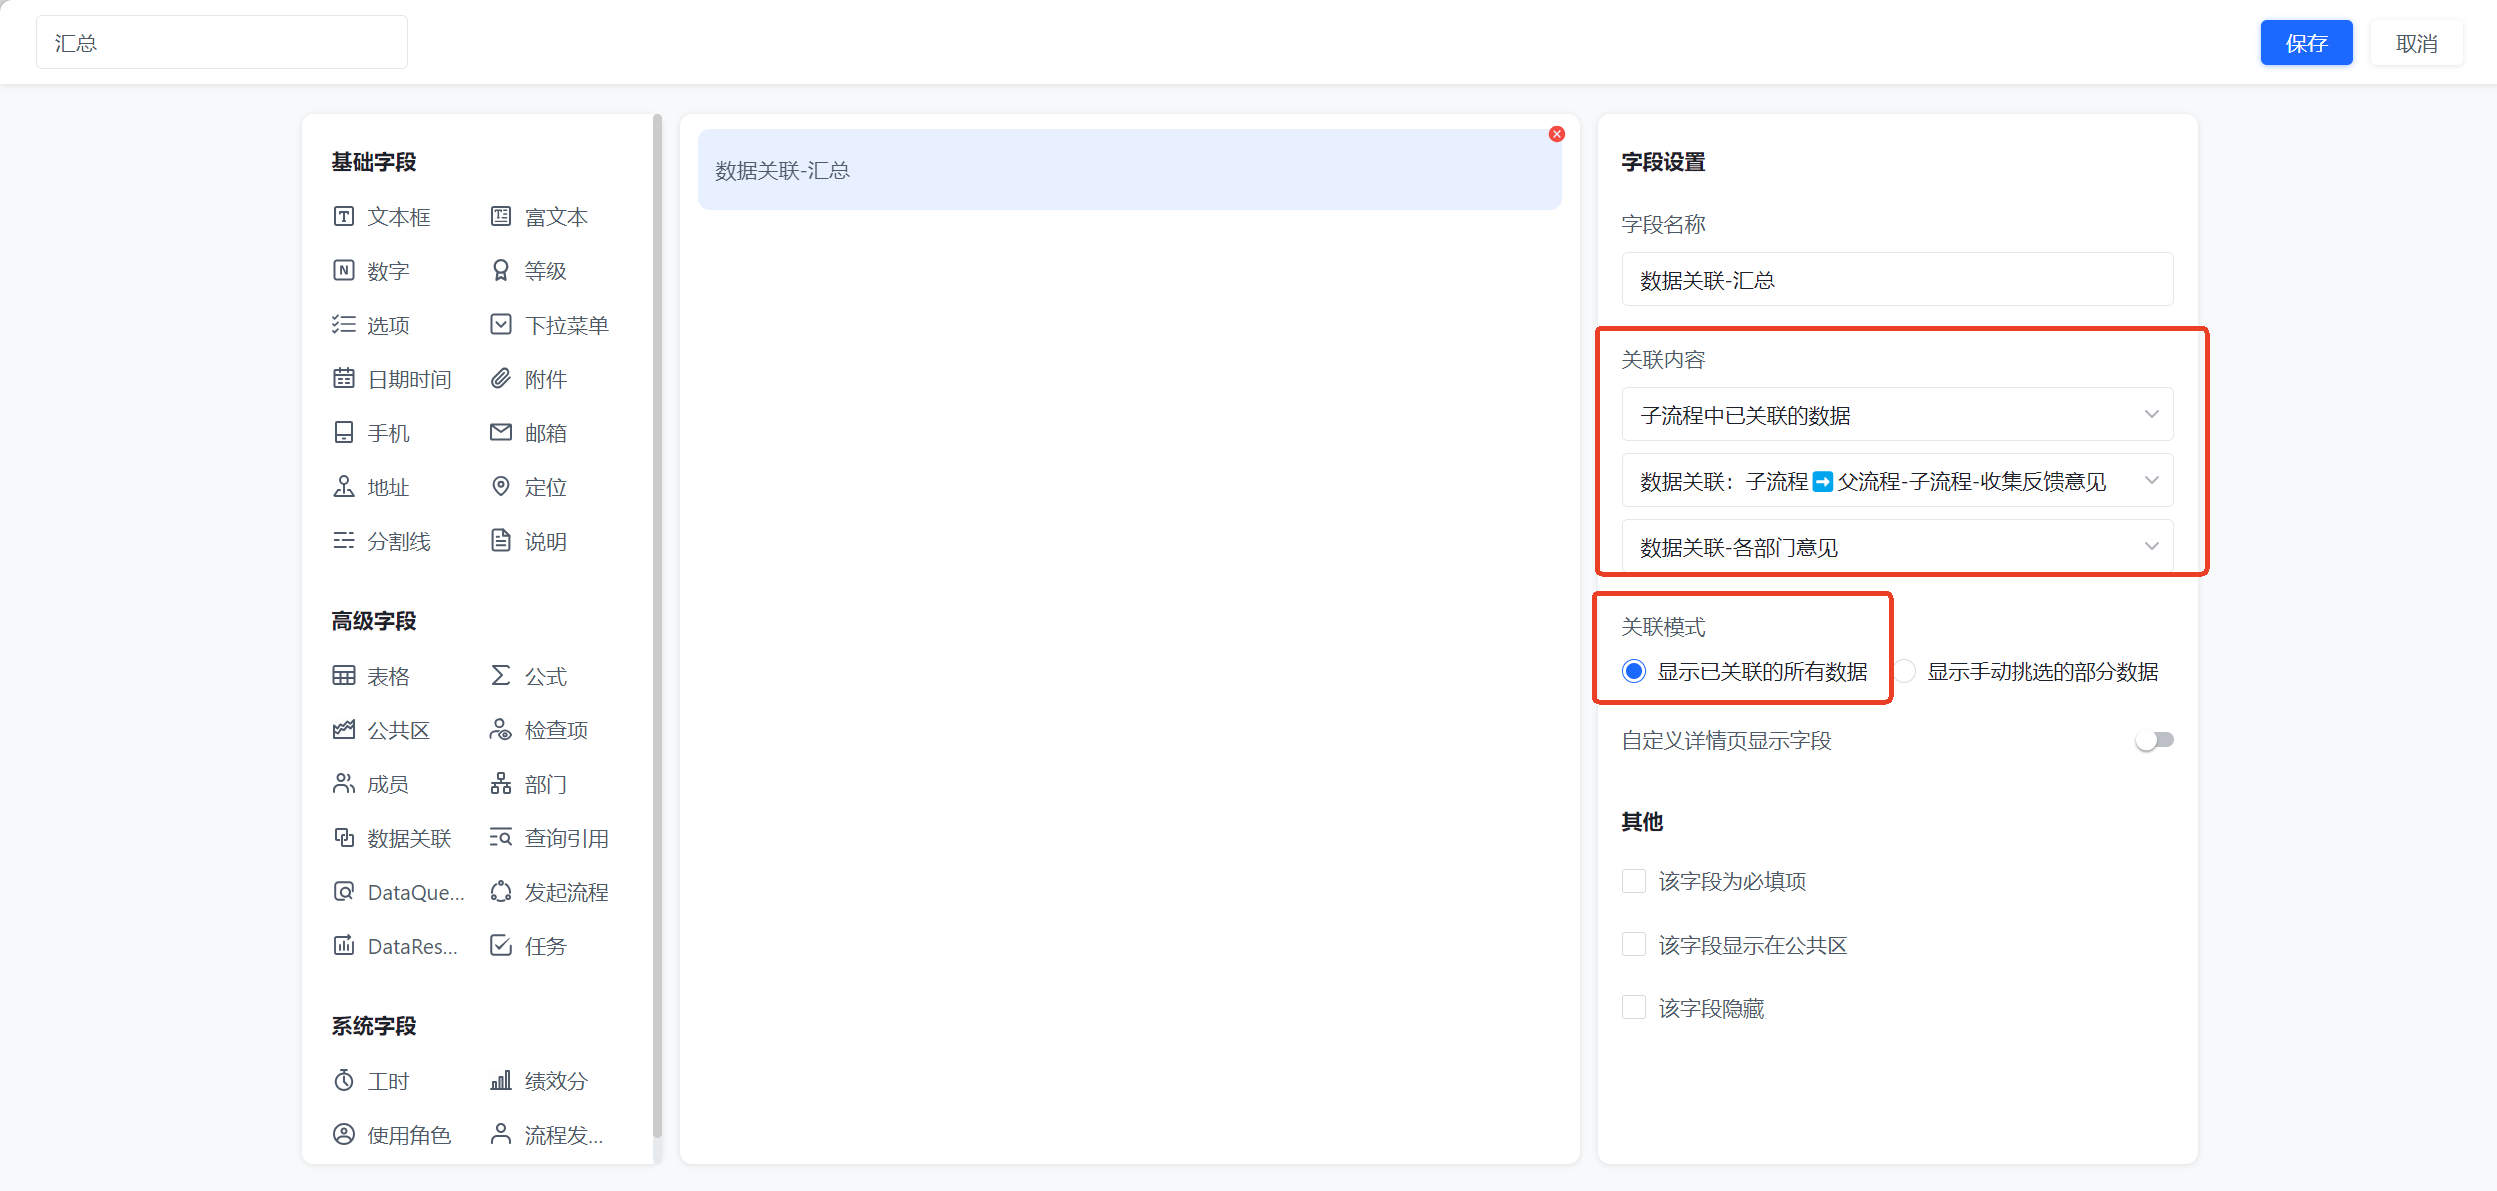Add a 分割线 divider field
Screen dimensions: 2497x1191
[x=382, y=541]
